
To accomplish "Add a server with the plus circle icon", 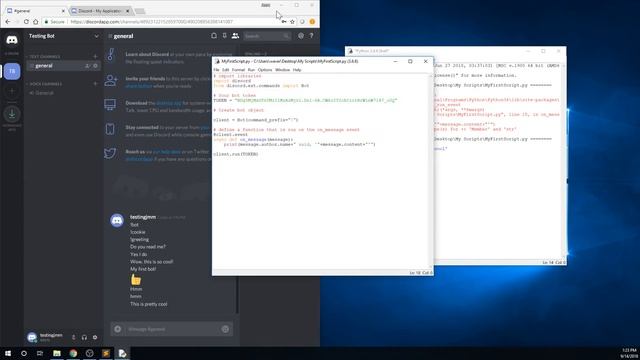I will (12, 91).
